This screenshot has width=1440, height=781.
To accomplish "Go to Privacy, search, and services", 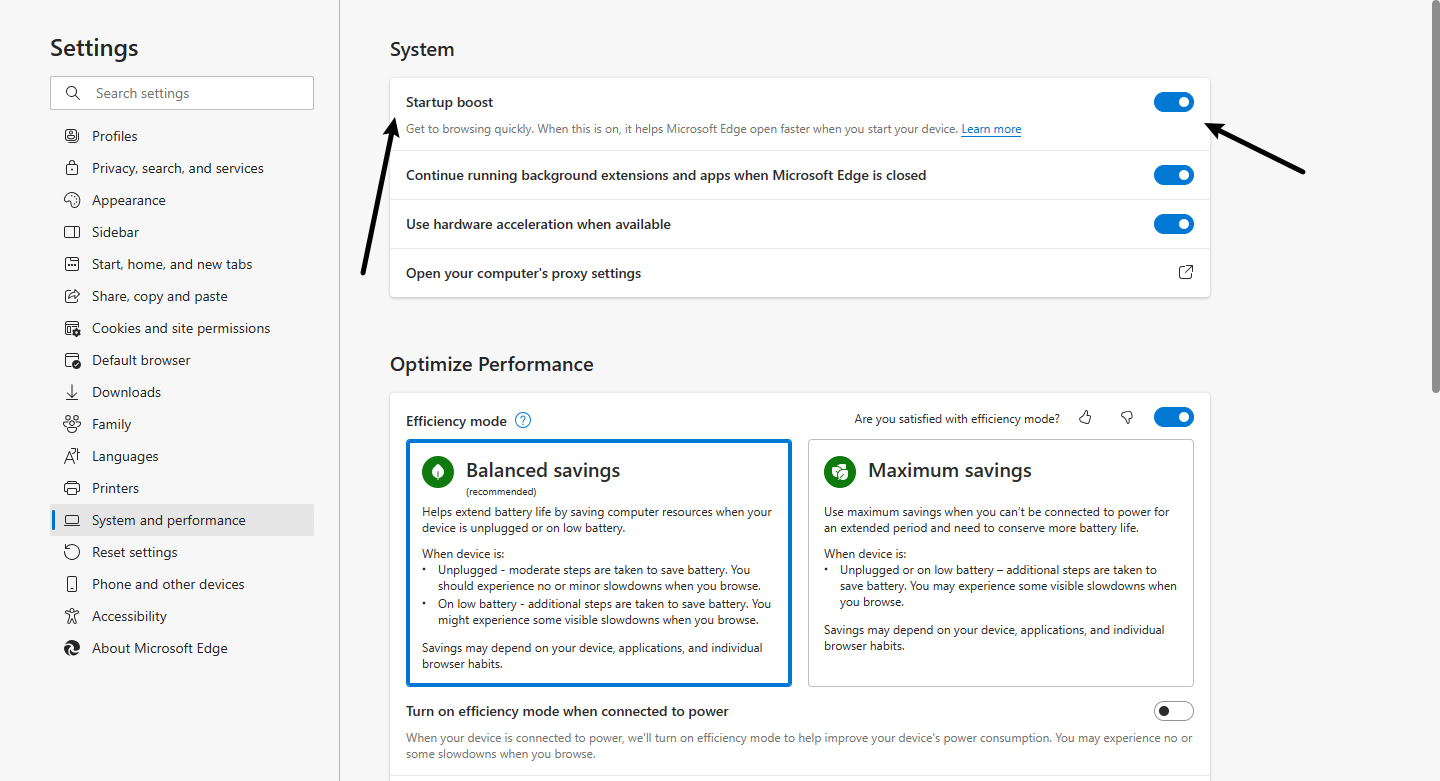I will 182,168.
